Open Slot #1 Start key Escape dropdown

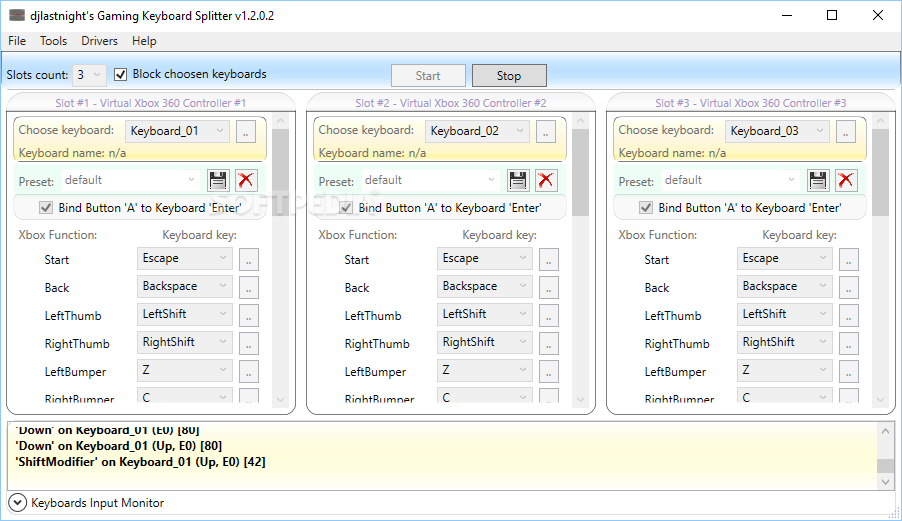click(185, 258)
